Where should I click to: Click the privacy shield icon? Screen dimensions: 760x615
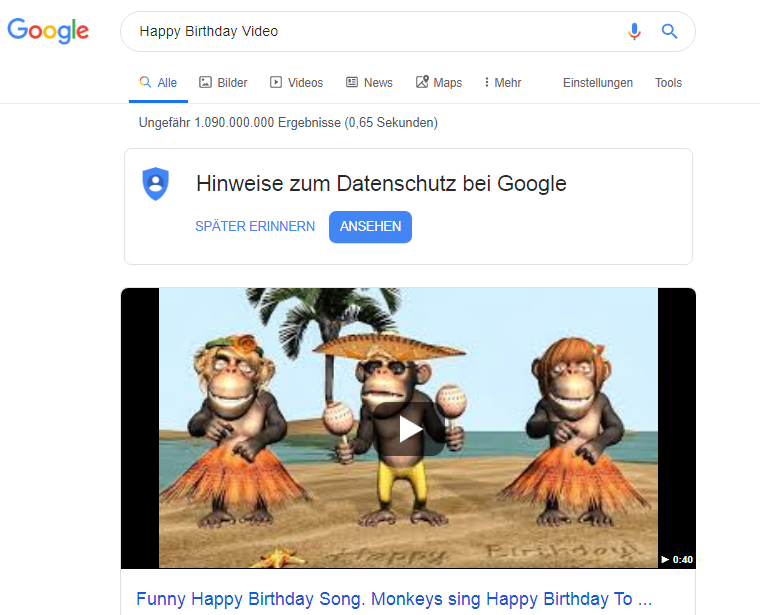pyautogui.click(x=155, y=184)
